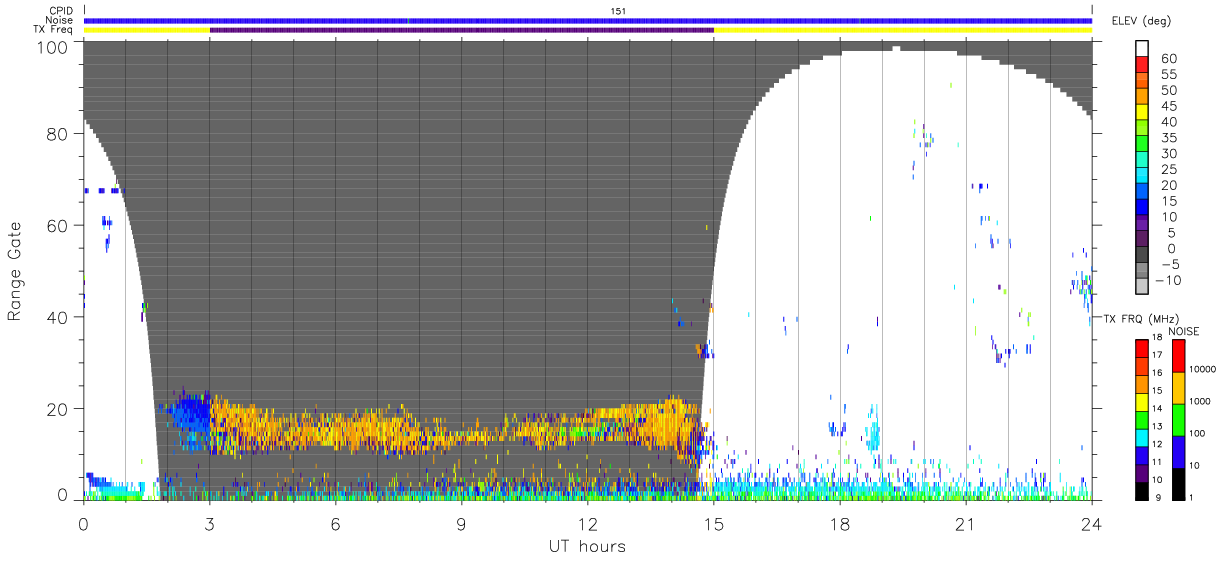Image resolution: width=1228 pixels, height=567 pixels.
Task: Click the white top elevation colorbar swatch
Action: pyautogui.click(x=1143, y=49)
